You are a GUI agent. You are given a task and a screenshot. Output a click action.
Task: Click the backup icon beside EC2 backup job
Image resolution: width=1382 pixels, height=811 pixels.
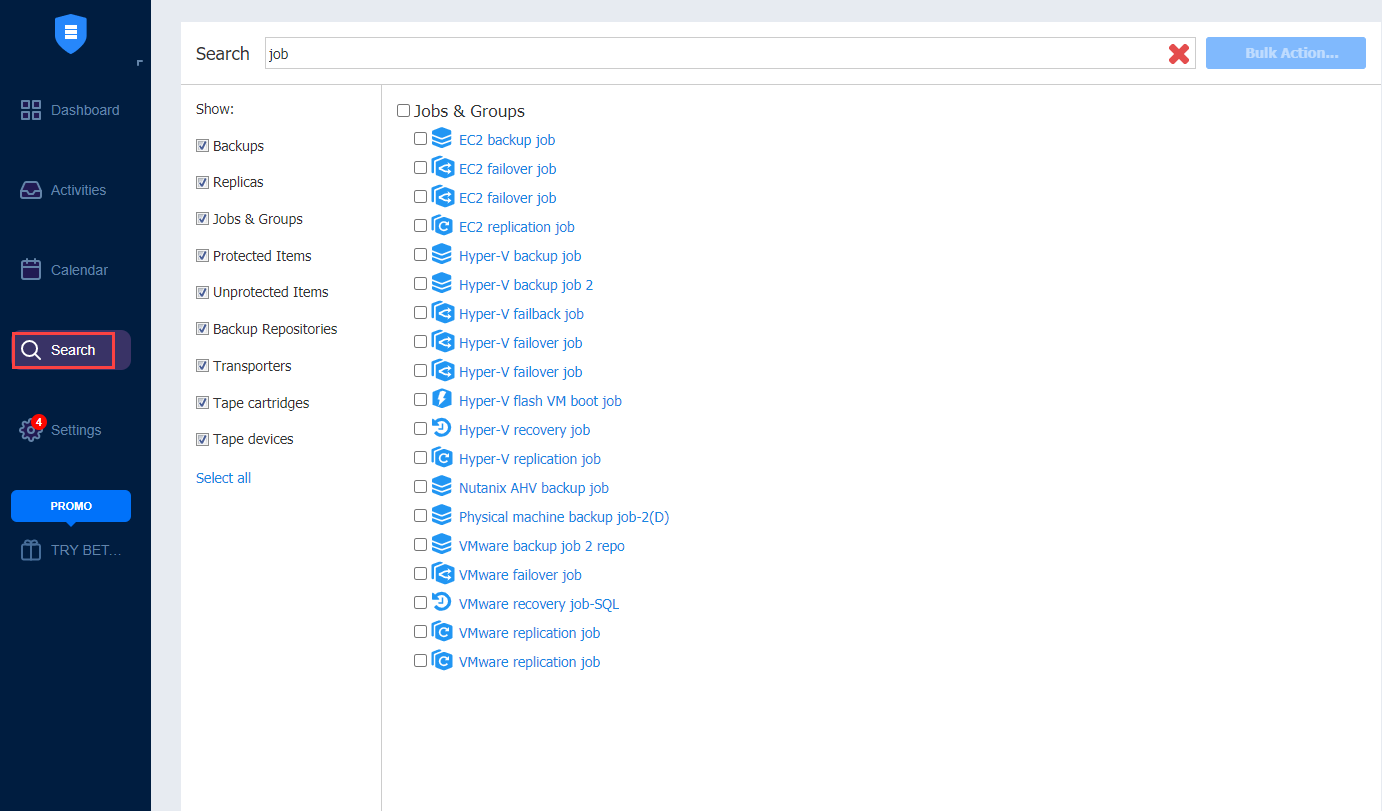[442, 139]
